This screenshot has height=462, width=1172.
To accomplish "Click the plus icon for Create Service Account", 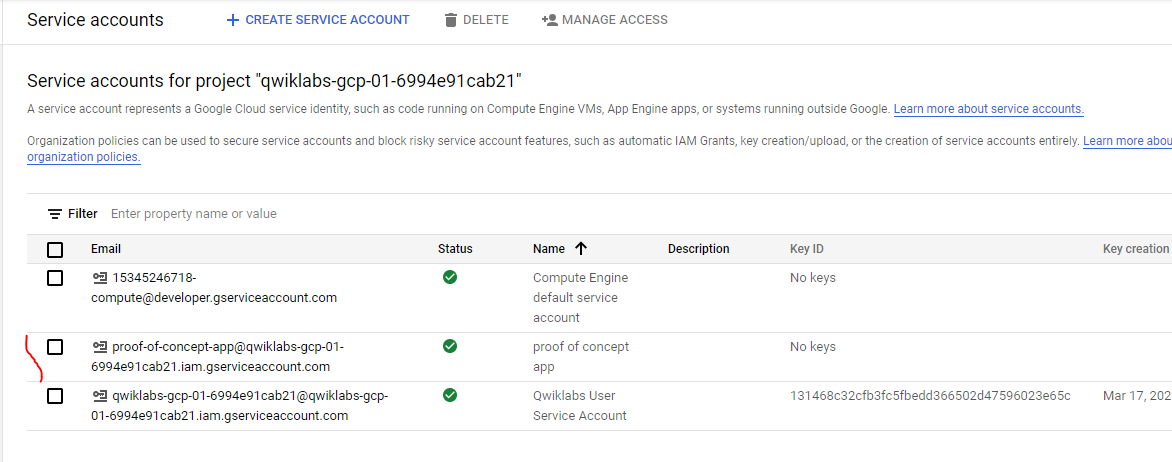I will pyautogui.click(x=233, y=20).
